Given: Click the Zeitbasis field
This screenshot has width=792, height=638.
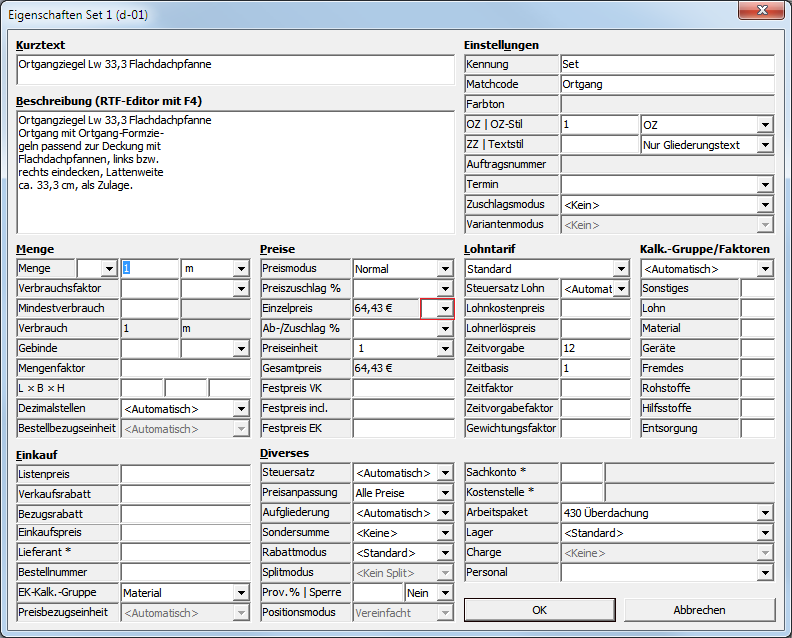Looking at the screenshot, I should [596, 369].
